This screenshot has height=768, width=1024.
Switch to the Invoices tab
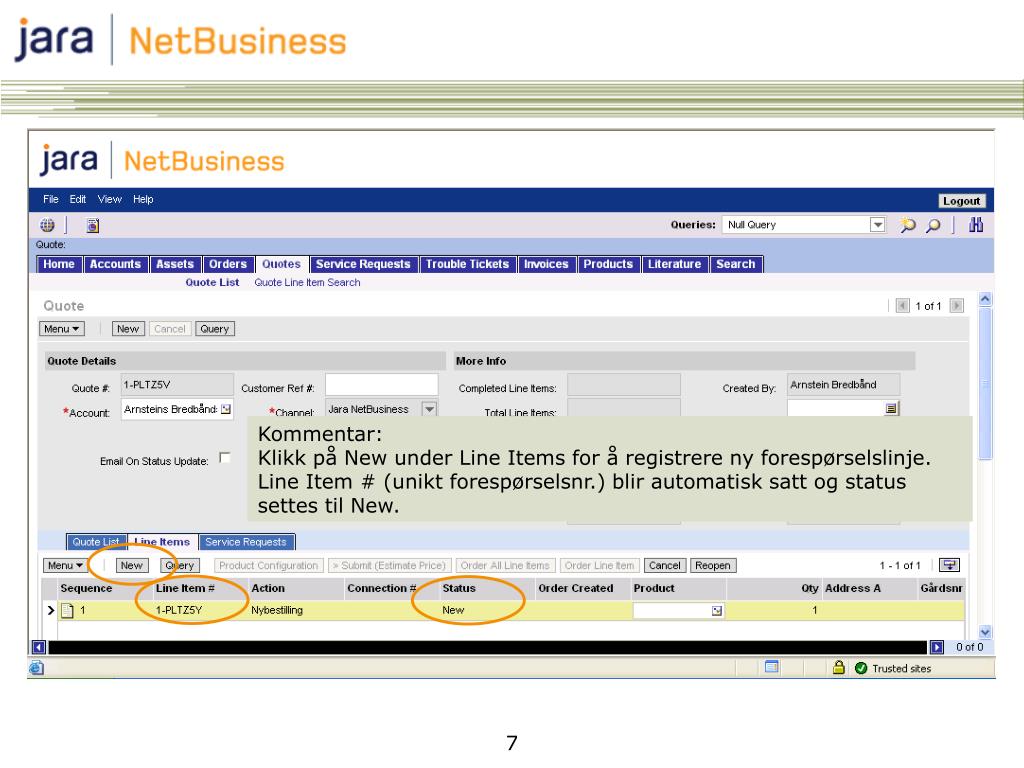[546, 264]
